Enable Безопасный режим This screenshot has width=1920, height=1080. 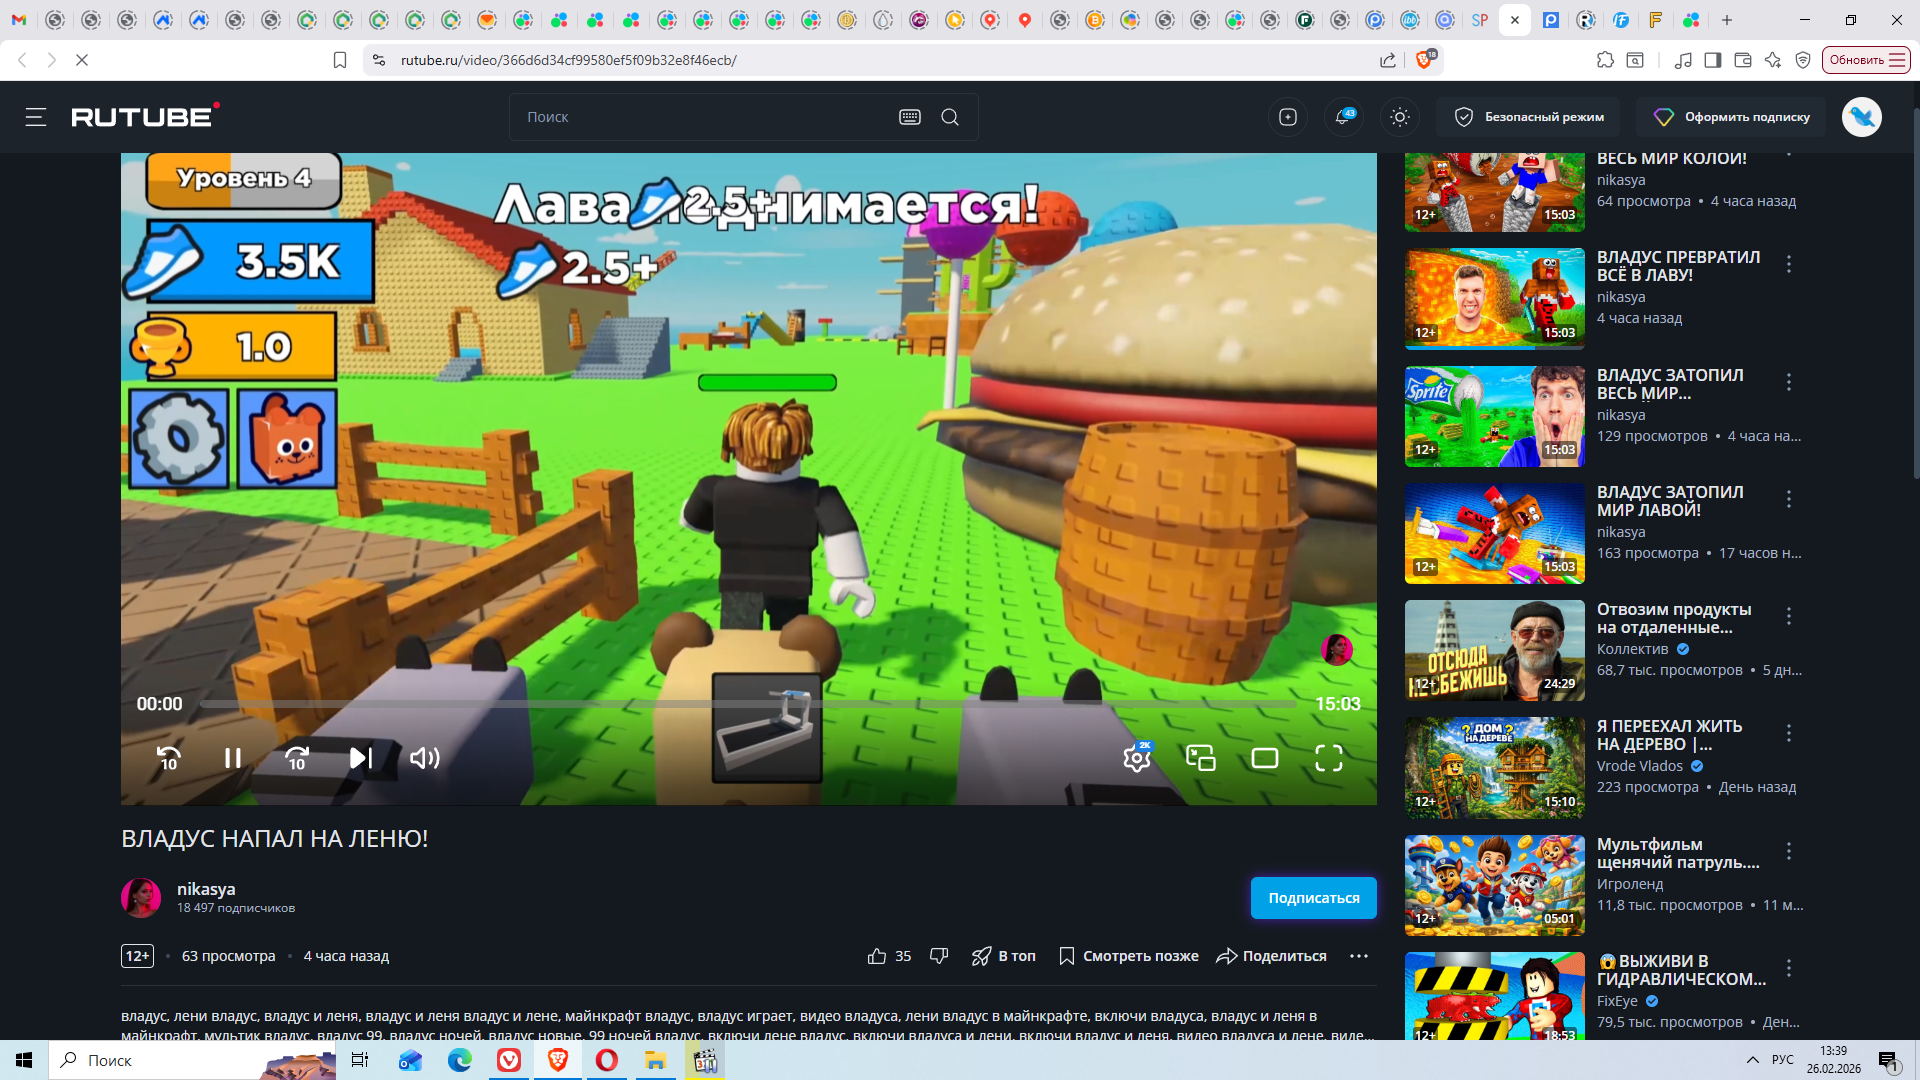1529,117
